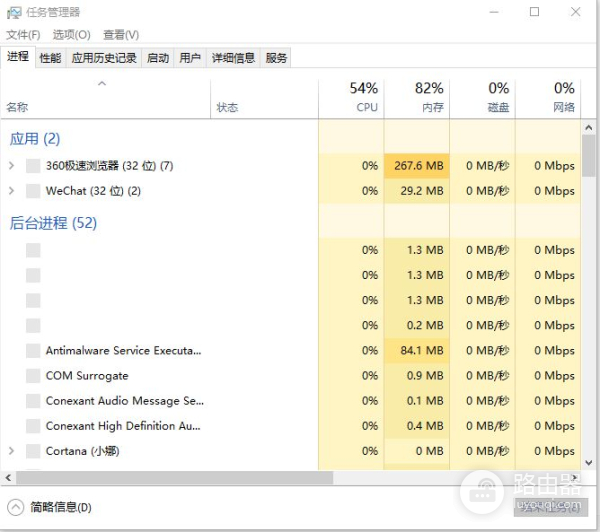Click the 简略信息 collapse arrow icon

[x=15, y=508]
